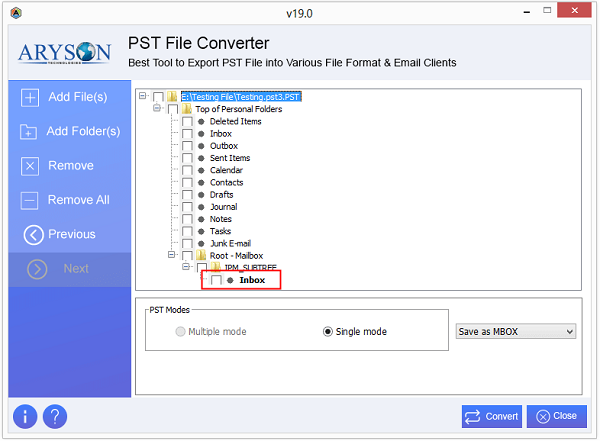
Task: Select the Junk E-mail label
Action: [230, 243]
